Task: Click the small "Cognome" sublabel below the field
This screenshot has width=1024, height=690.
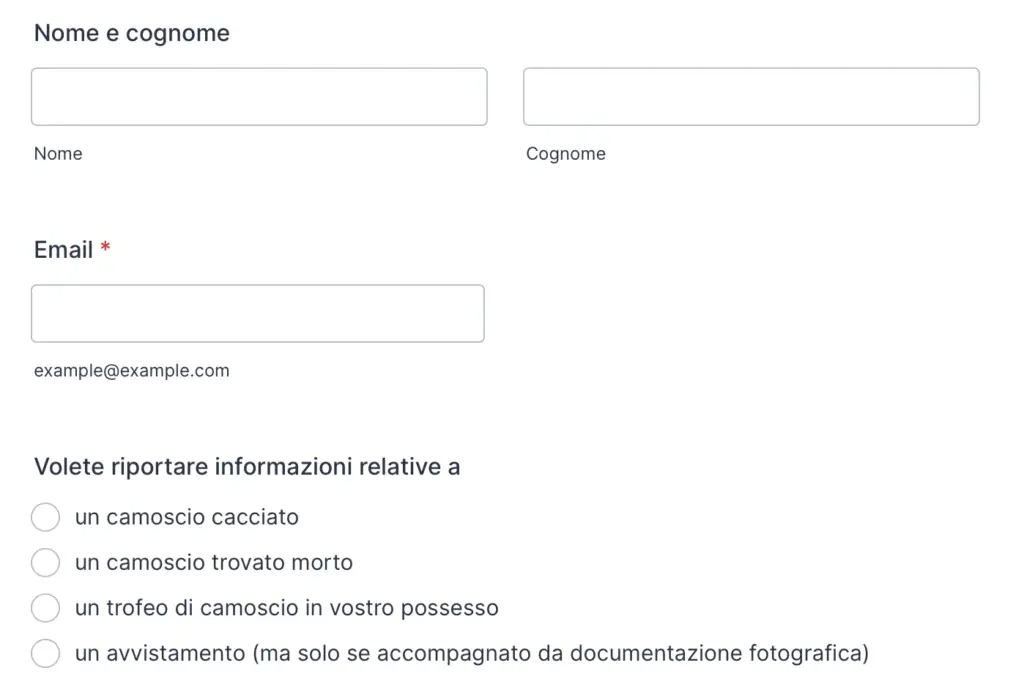Action: [x=566, y=154]
